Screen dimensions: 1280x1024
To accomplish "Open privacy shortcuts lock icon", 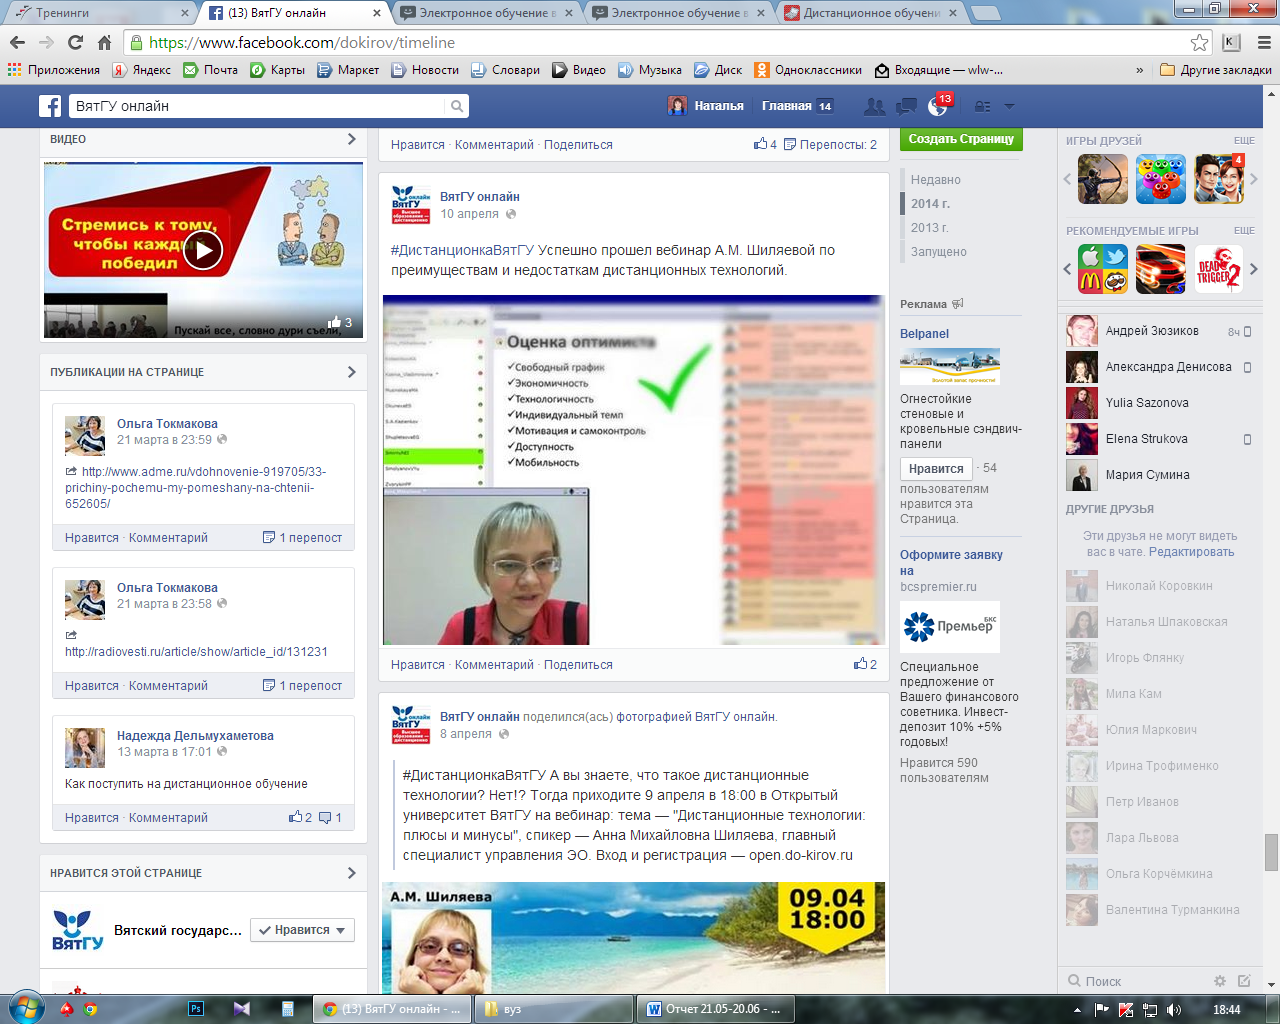I will tap(983, 106).
